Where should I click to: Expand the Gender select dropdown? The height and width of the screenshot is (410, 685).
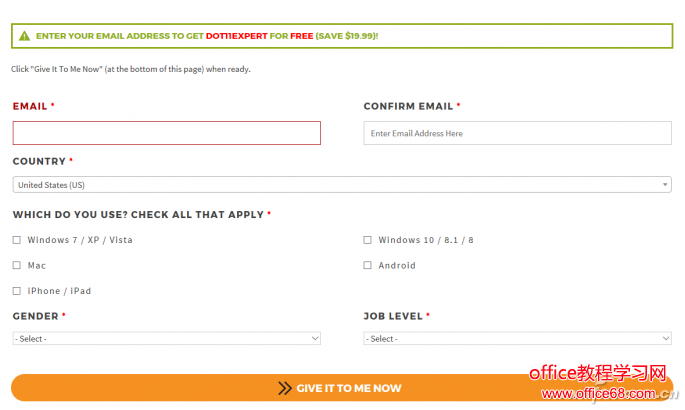coord(166,339)
